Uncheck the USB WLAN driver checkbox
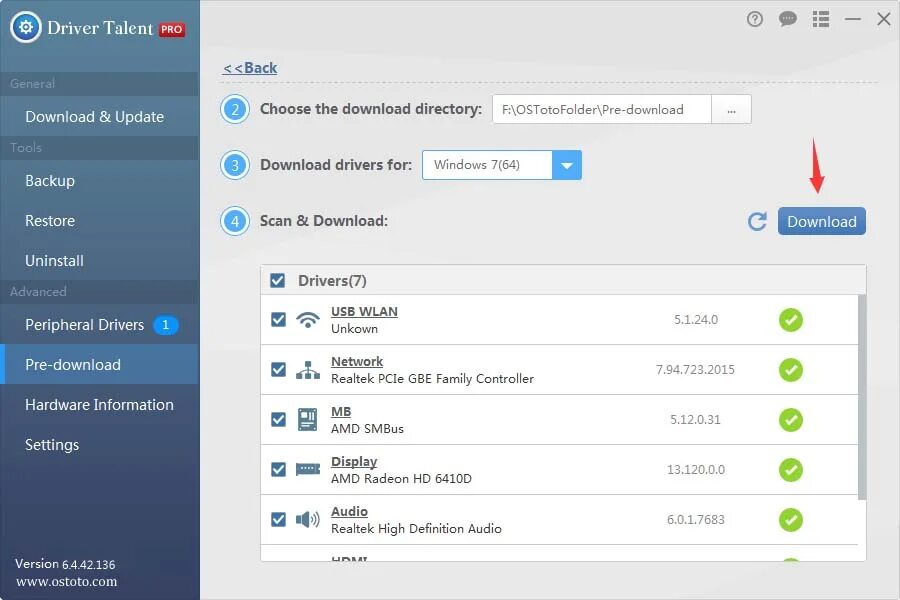Screen dimensions: 900x600 point(278,319)
